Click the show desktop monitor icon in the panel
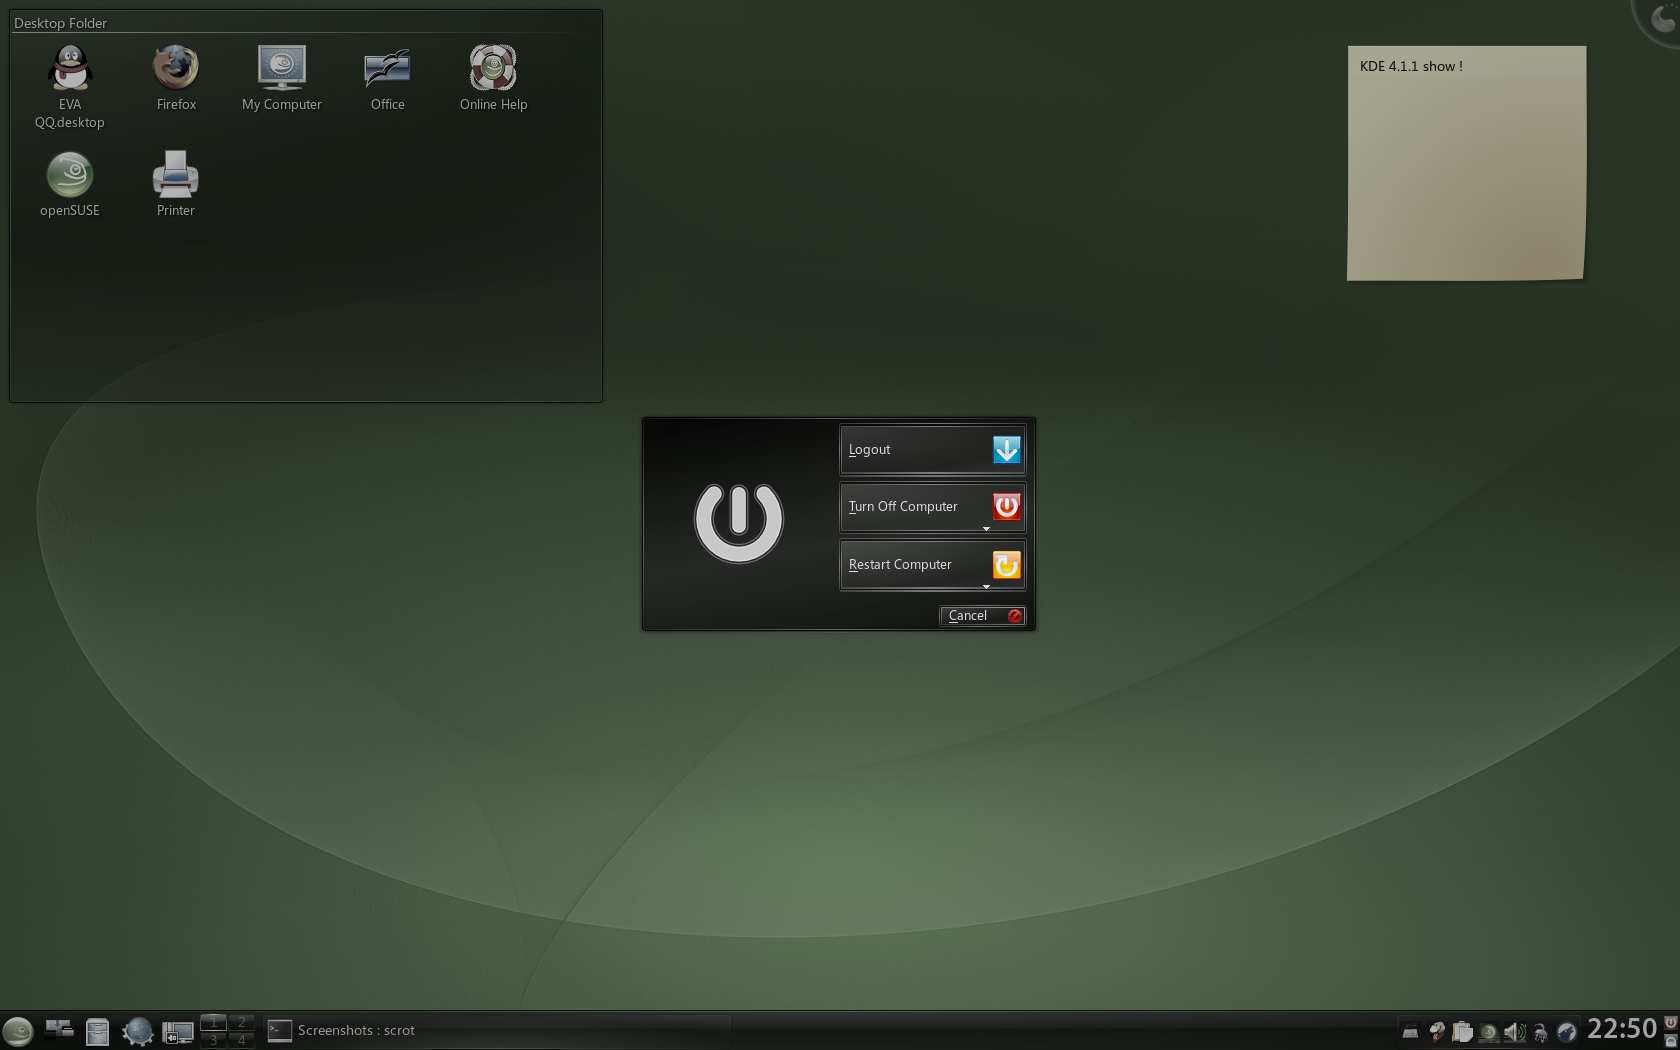Viewport: 1680px width, 1050px height. point(178,1032)
